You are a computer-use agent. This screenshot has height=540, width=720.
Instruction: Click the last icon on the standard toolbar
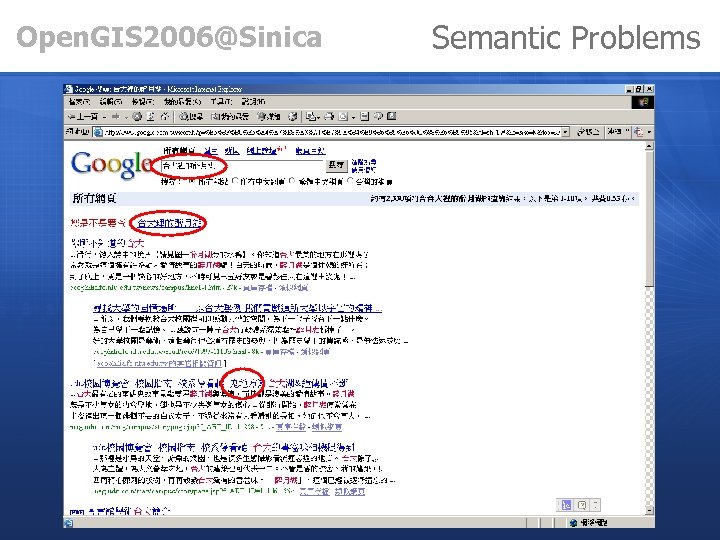coord(392,117)
